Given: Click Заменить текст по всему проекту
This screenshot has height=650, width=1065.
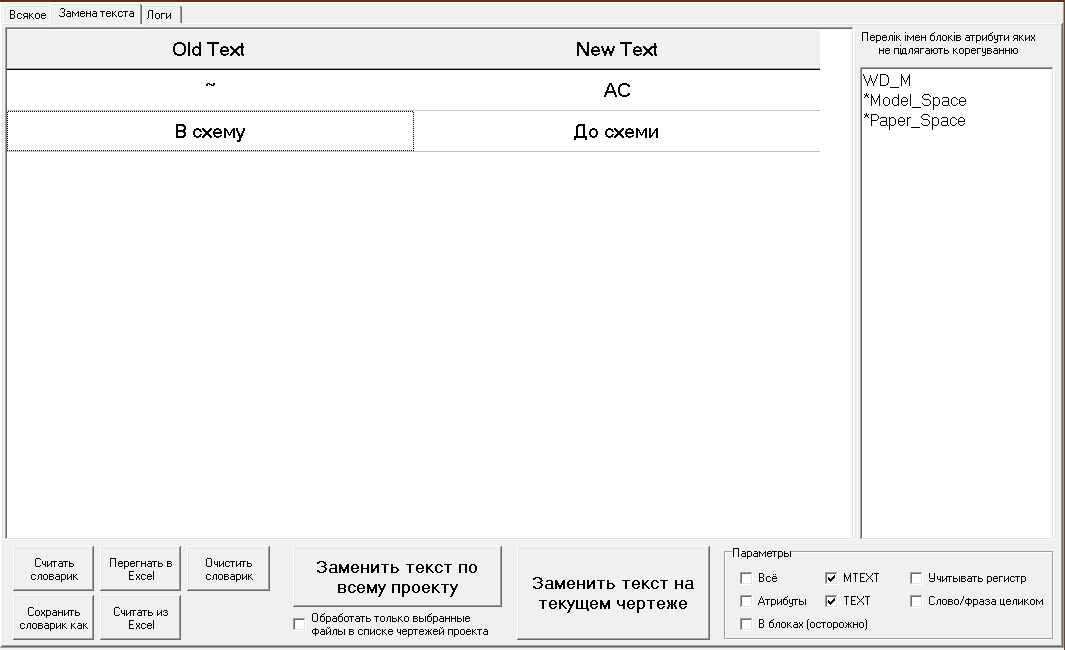Looking at the screenshot, I should 397,577.
